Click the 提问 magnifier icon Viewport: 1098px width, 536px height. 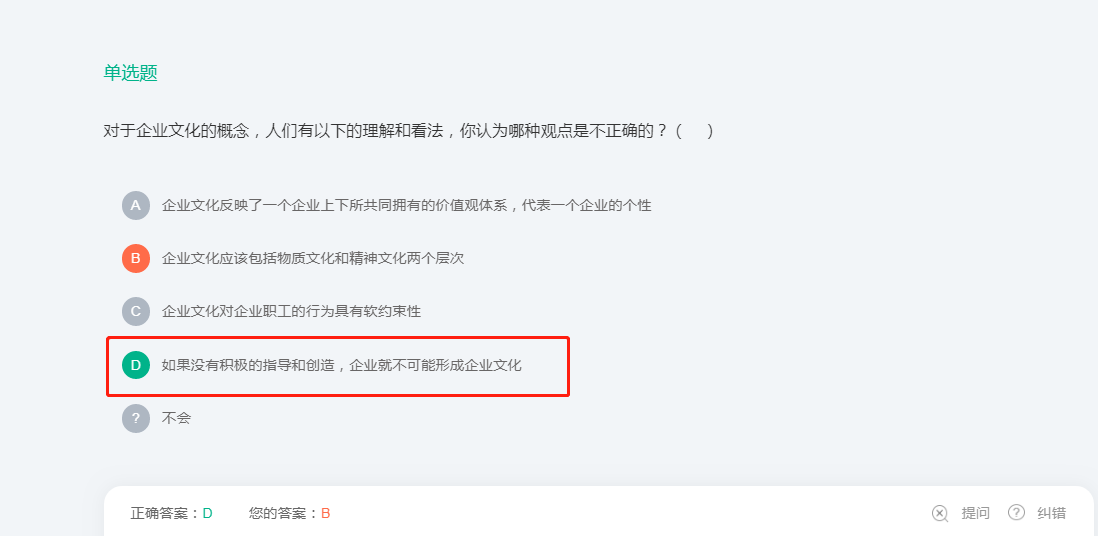pyautogui.click(x=940, y=514)
